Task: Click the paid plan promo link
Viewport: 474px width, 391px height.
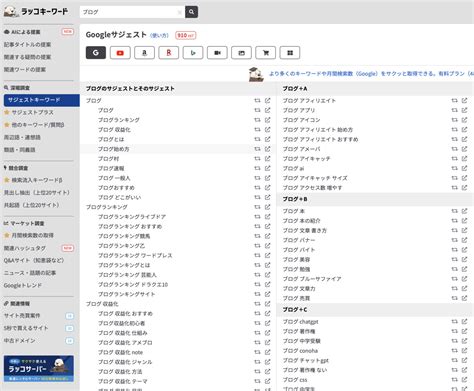Action: point(371,74)
